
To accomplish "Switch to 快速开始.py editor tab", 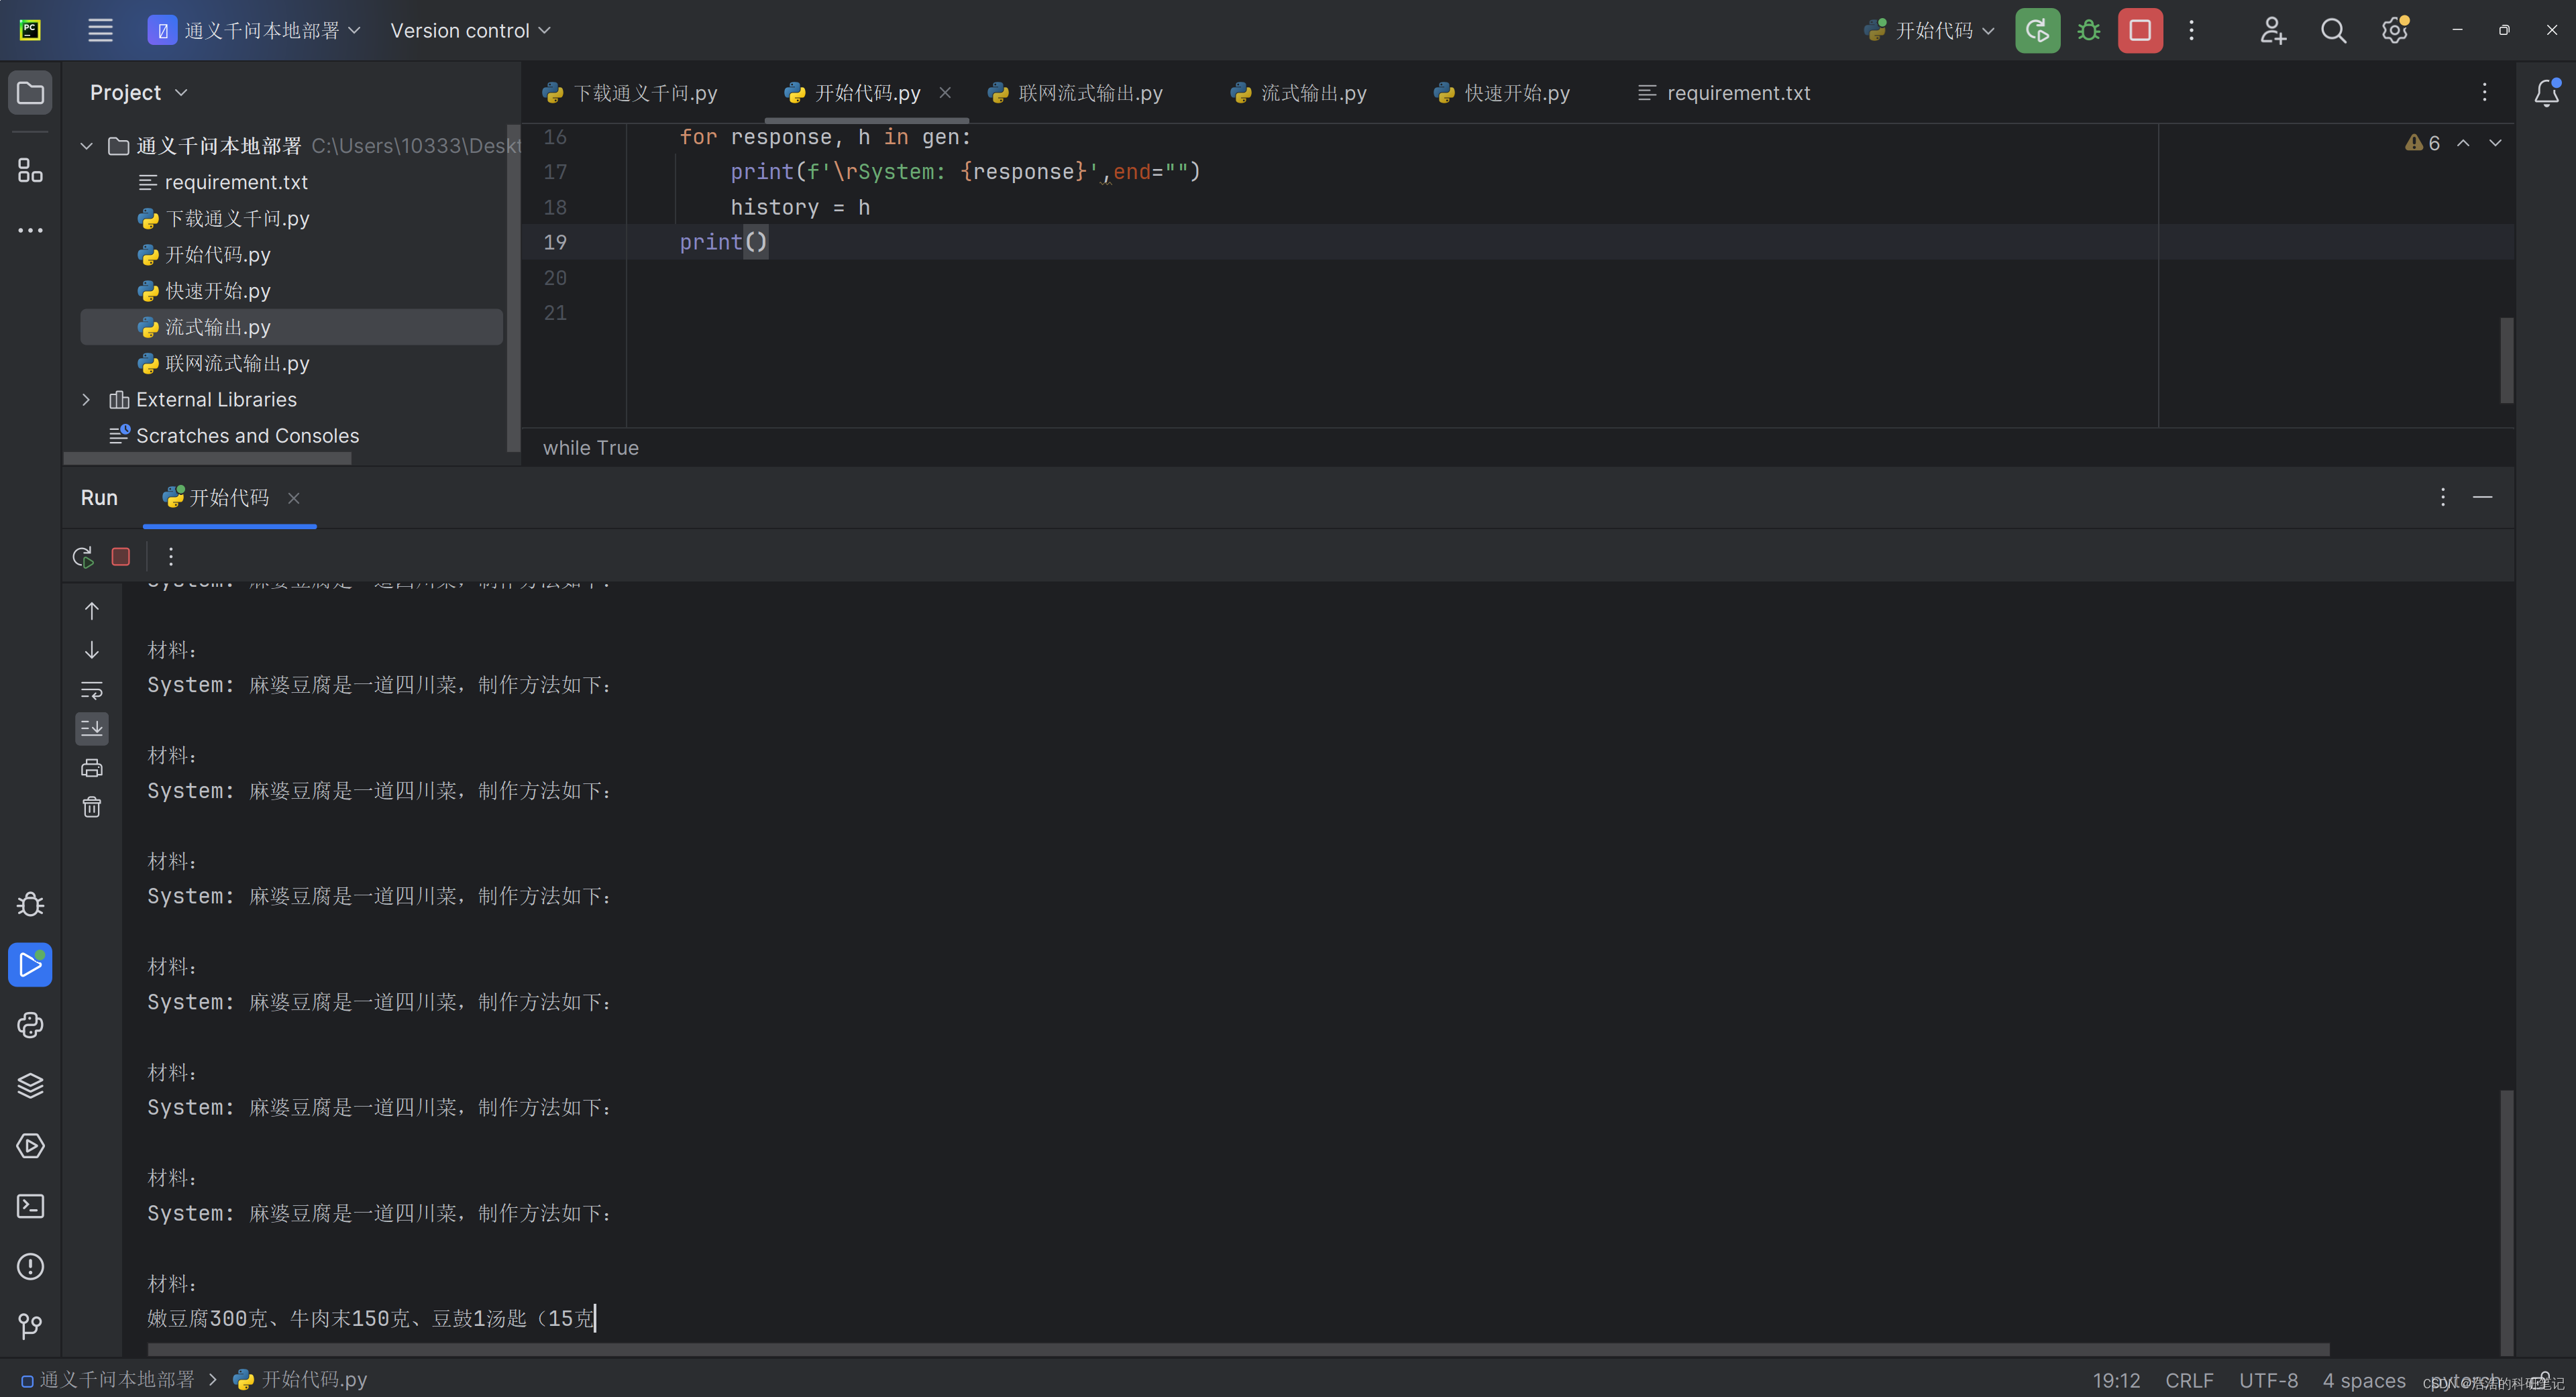I will click(1501, 92).
